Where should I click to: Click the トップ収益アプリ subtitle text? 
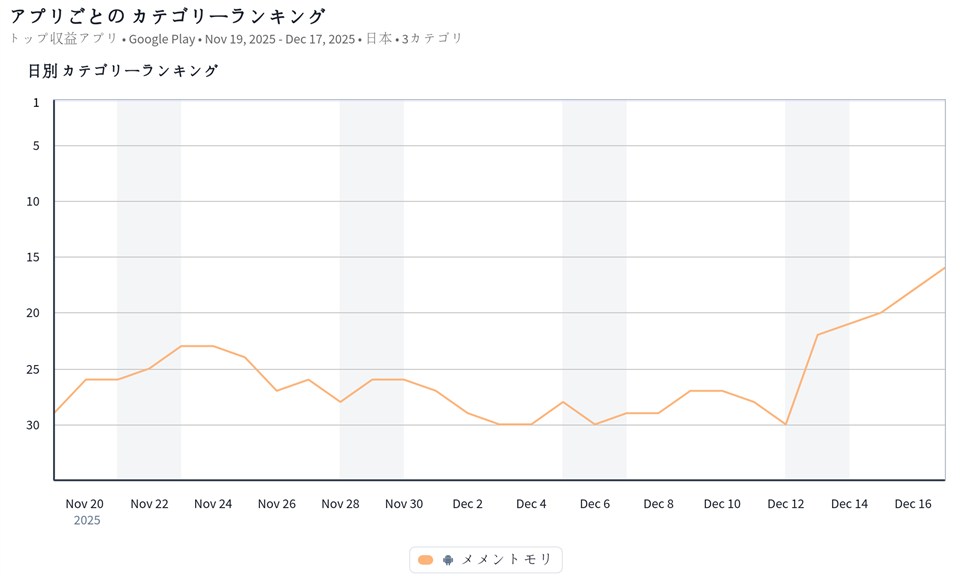coord(63,39)
